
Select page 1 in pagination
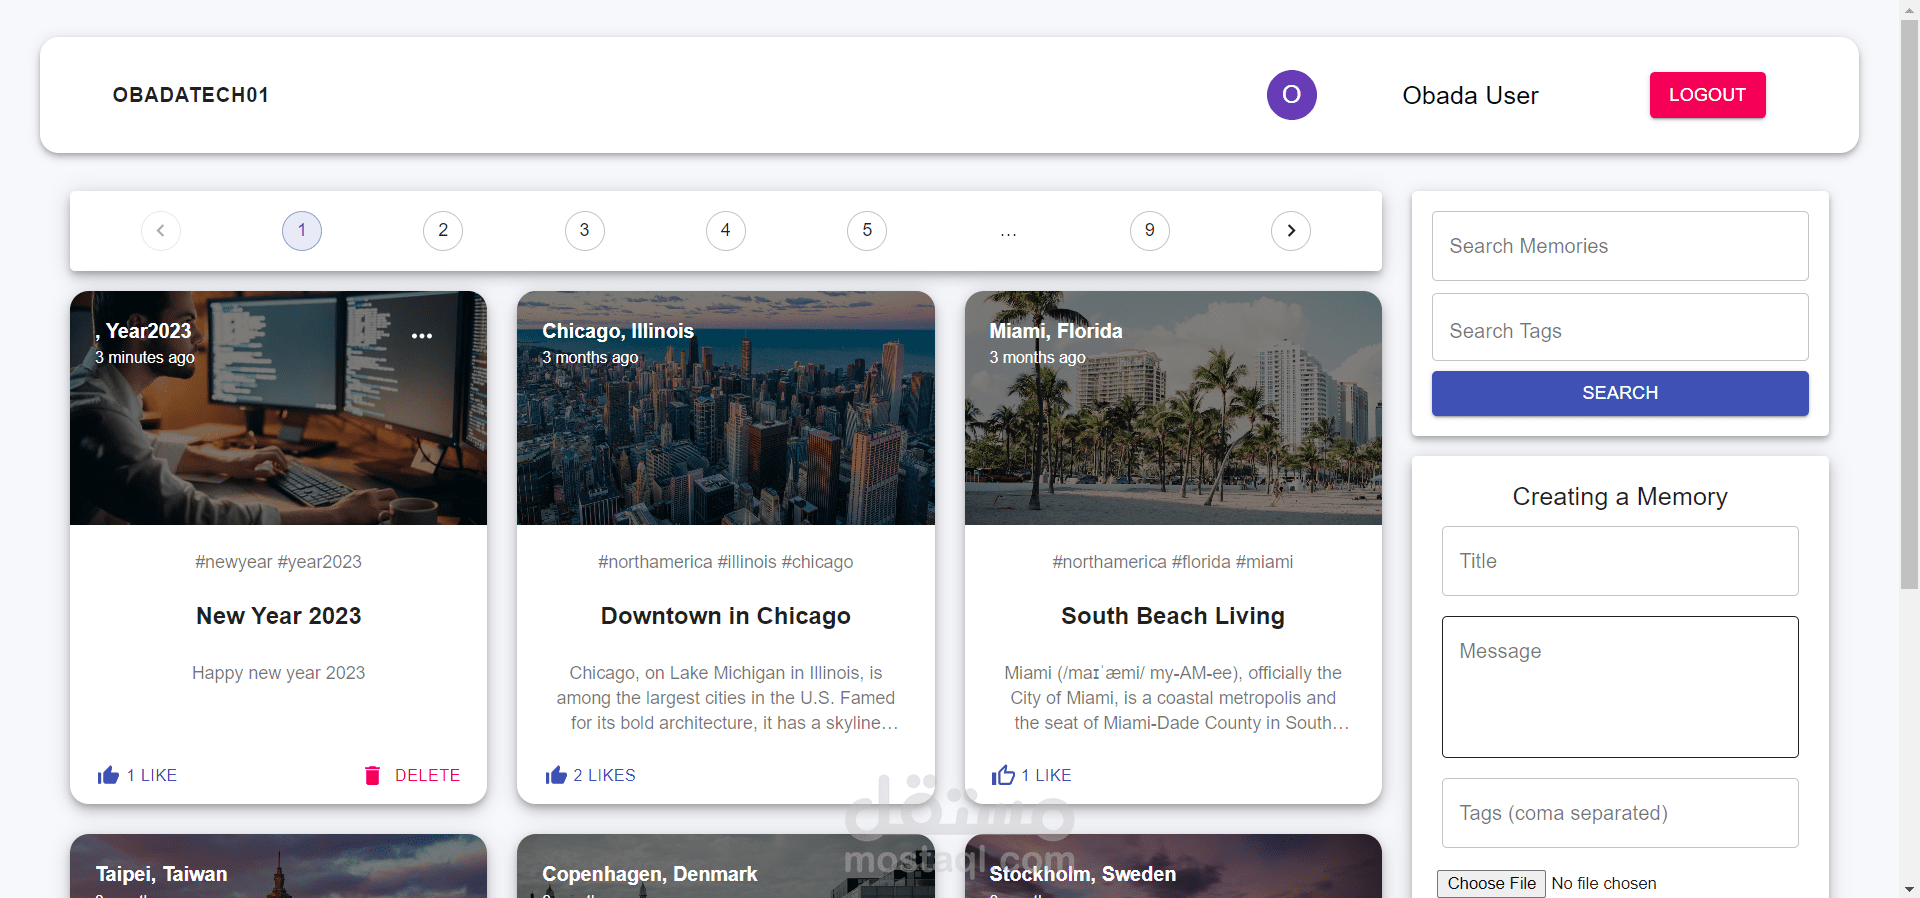pos(302,231)
